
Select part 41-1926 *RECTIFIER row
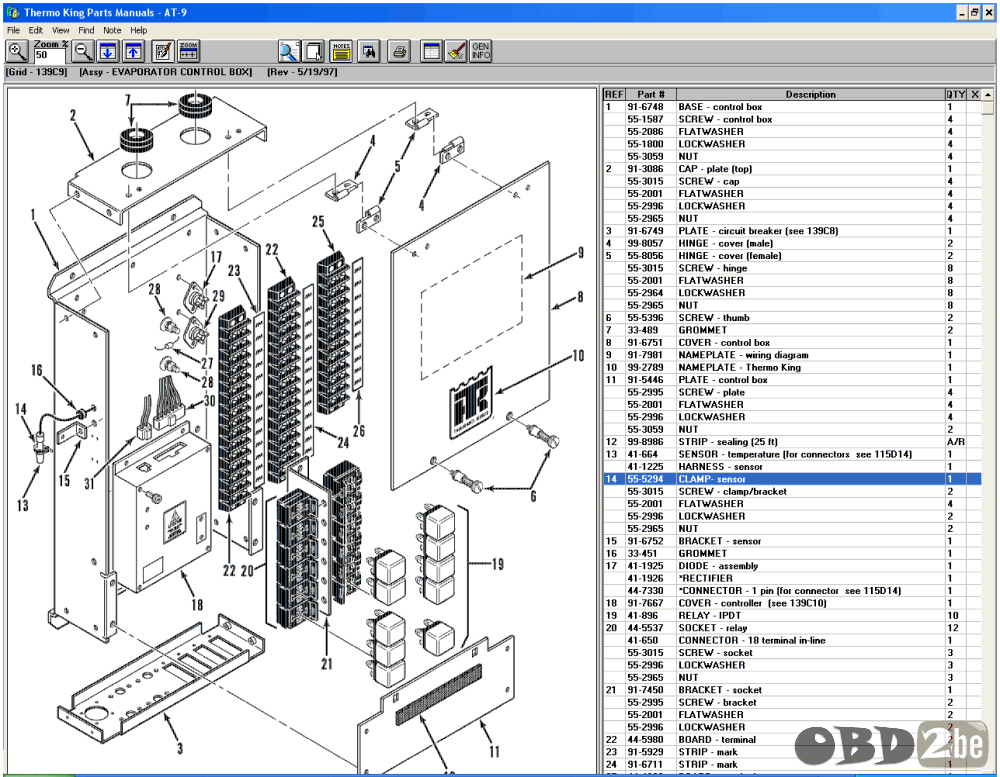coord(792,578)
